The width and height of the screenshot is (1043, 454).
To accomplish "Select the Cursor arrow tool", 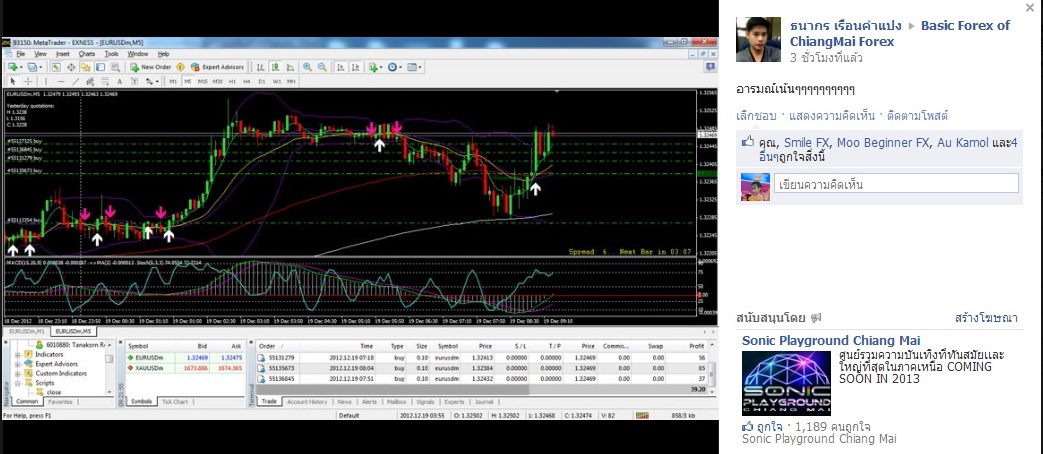I will click(13, 81).
